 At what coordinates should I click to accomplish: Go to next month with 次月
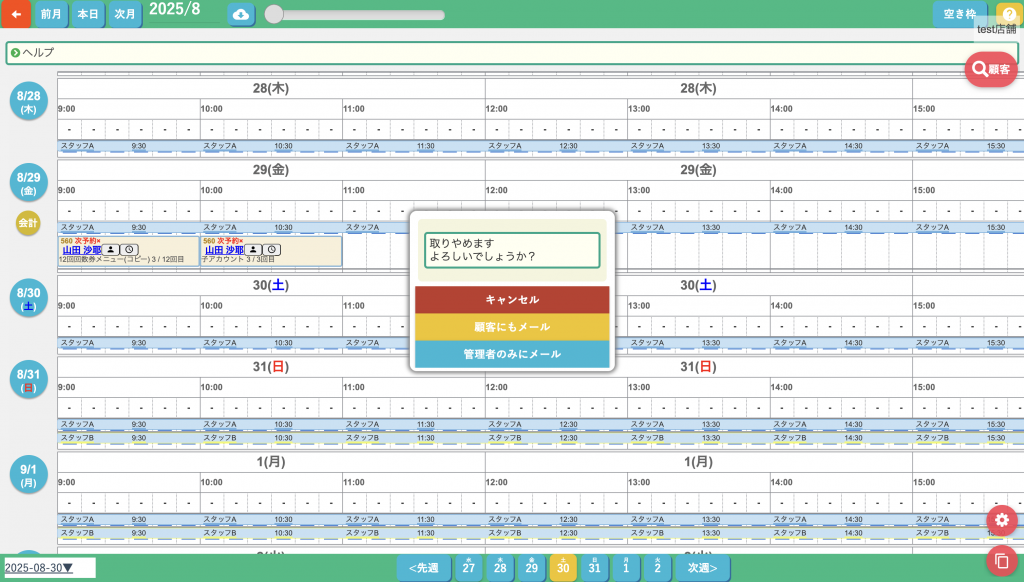[124, 14]
